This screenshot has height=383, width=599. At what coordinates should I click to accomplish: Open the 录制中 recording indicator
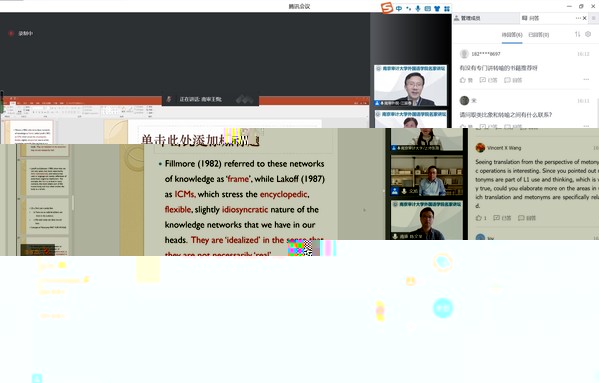(x=21, y=34)
